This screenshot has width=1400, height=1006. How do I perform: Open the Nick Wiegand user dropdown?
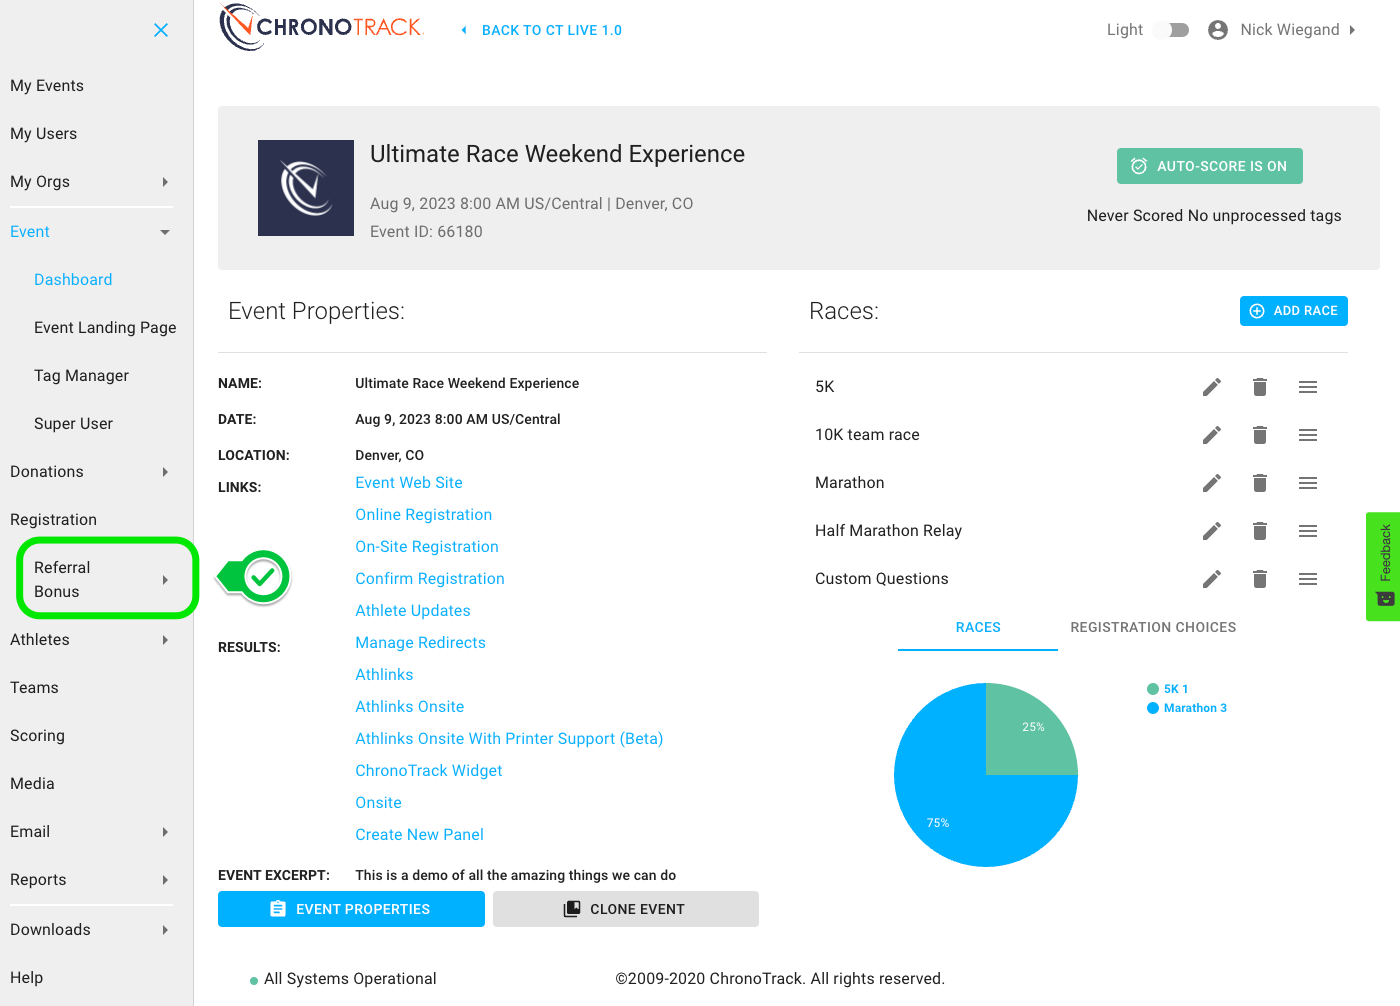point(1298,30)
